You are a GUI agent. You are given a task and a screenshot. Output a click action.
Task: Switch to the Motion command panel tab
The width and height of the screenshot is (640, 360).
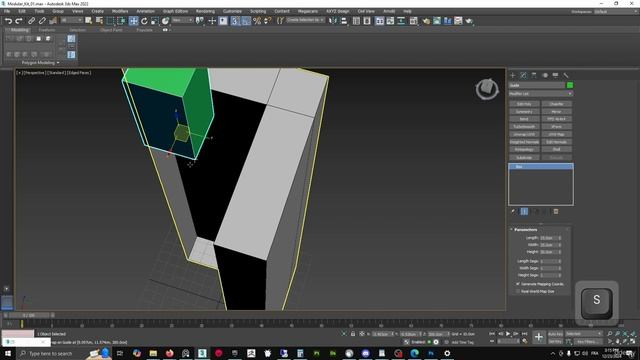click(x=544, y=75)
